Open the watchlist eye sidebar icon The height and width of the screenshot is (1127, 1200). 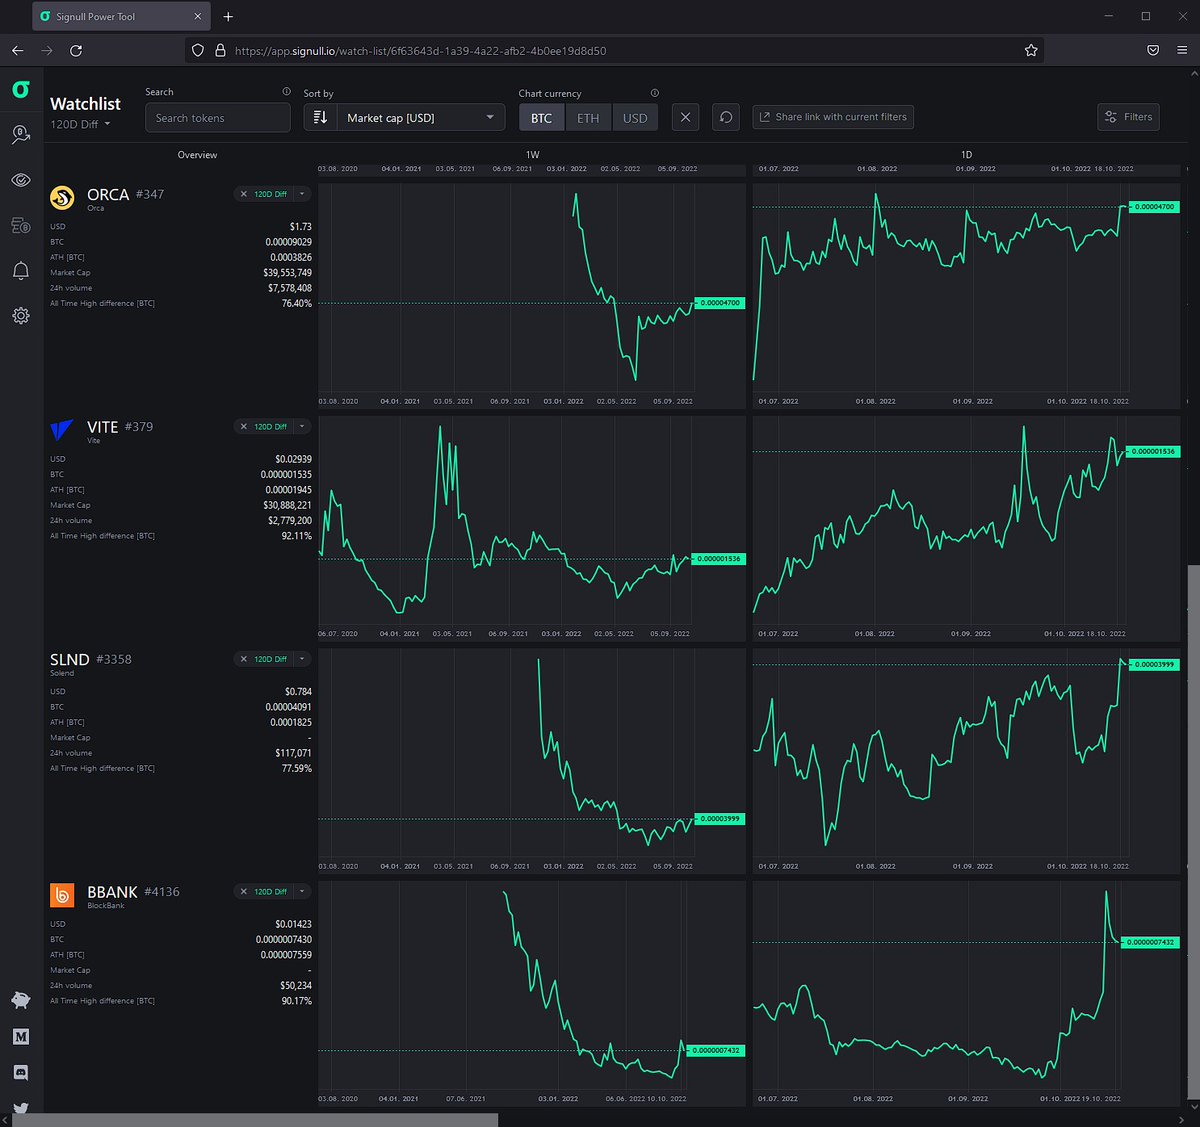[20, 180]
